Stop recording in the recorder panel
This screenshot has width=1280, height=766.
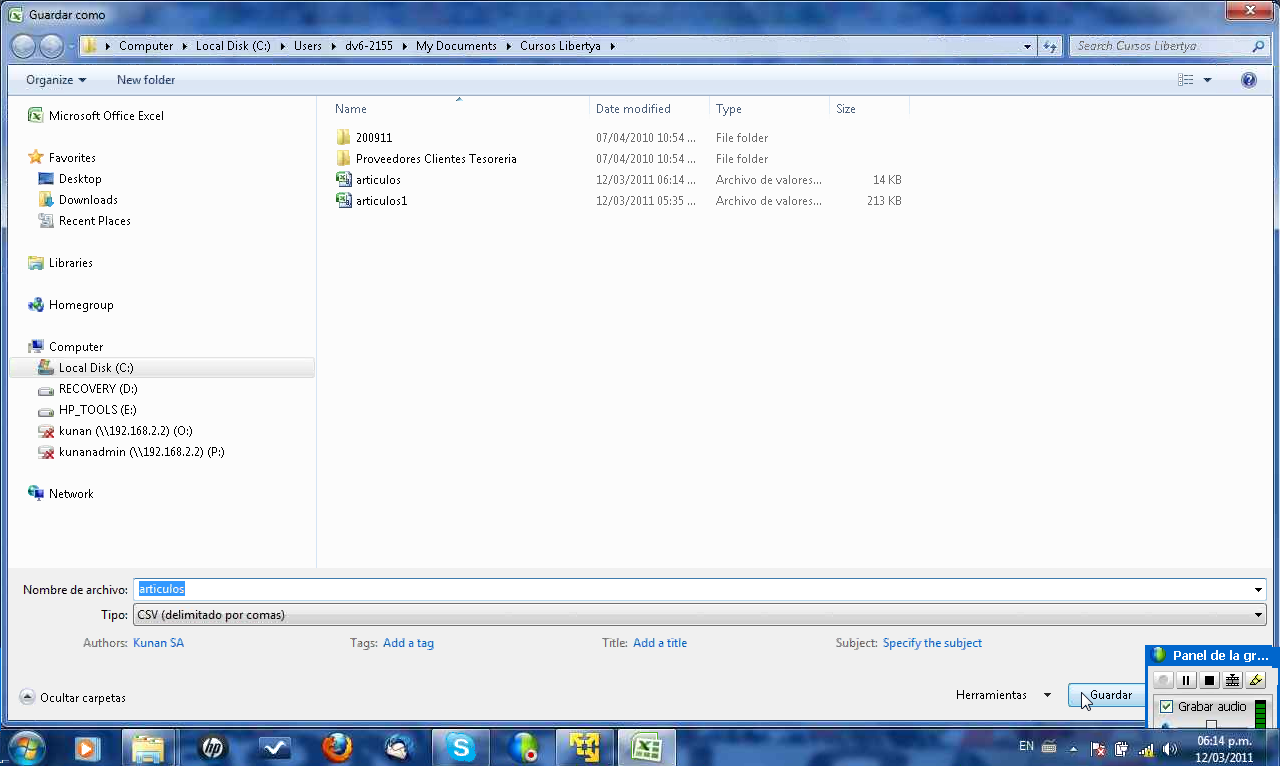pos(1209,681)
